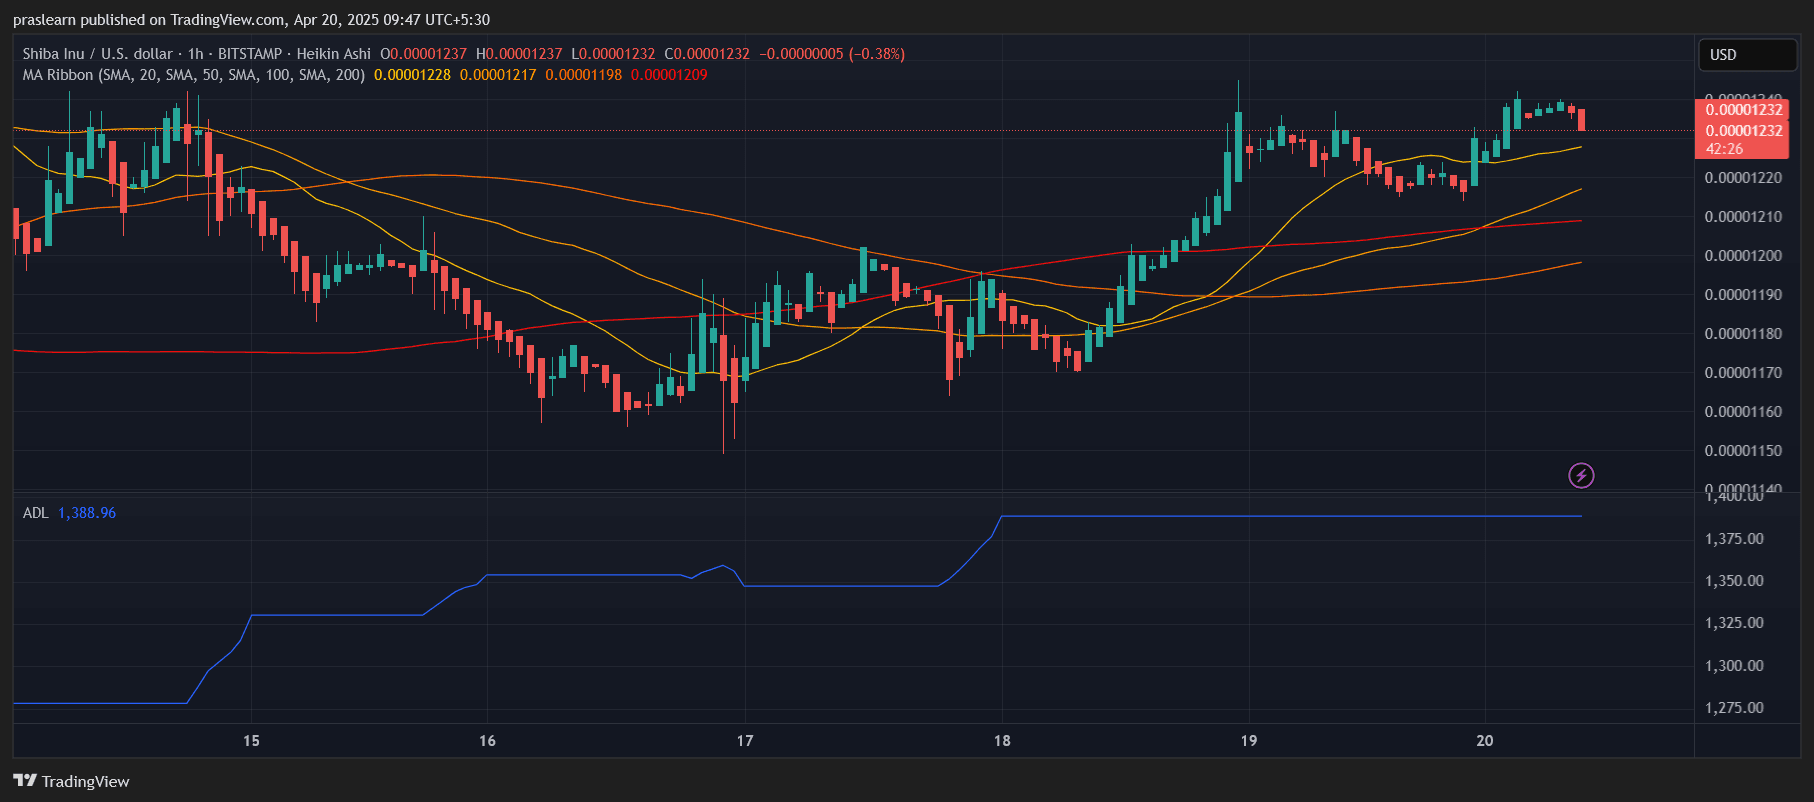Click the SMA 100 value 0.00001198
Screen dimensions: 1814x802
click(x=583, y=75)
